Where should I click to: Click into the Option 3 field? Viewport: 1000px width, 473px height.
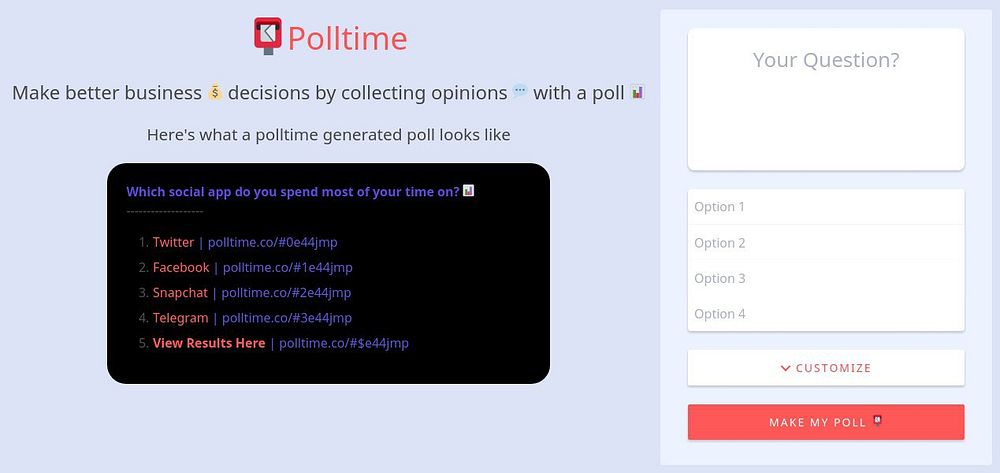coord(826,279)
